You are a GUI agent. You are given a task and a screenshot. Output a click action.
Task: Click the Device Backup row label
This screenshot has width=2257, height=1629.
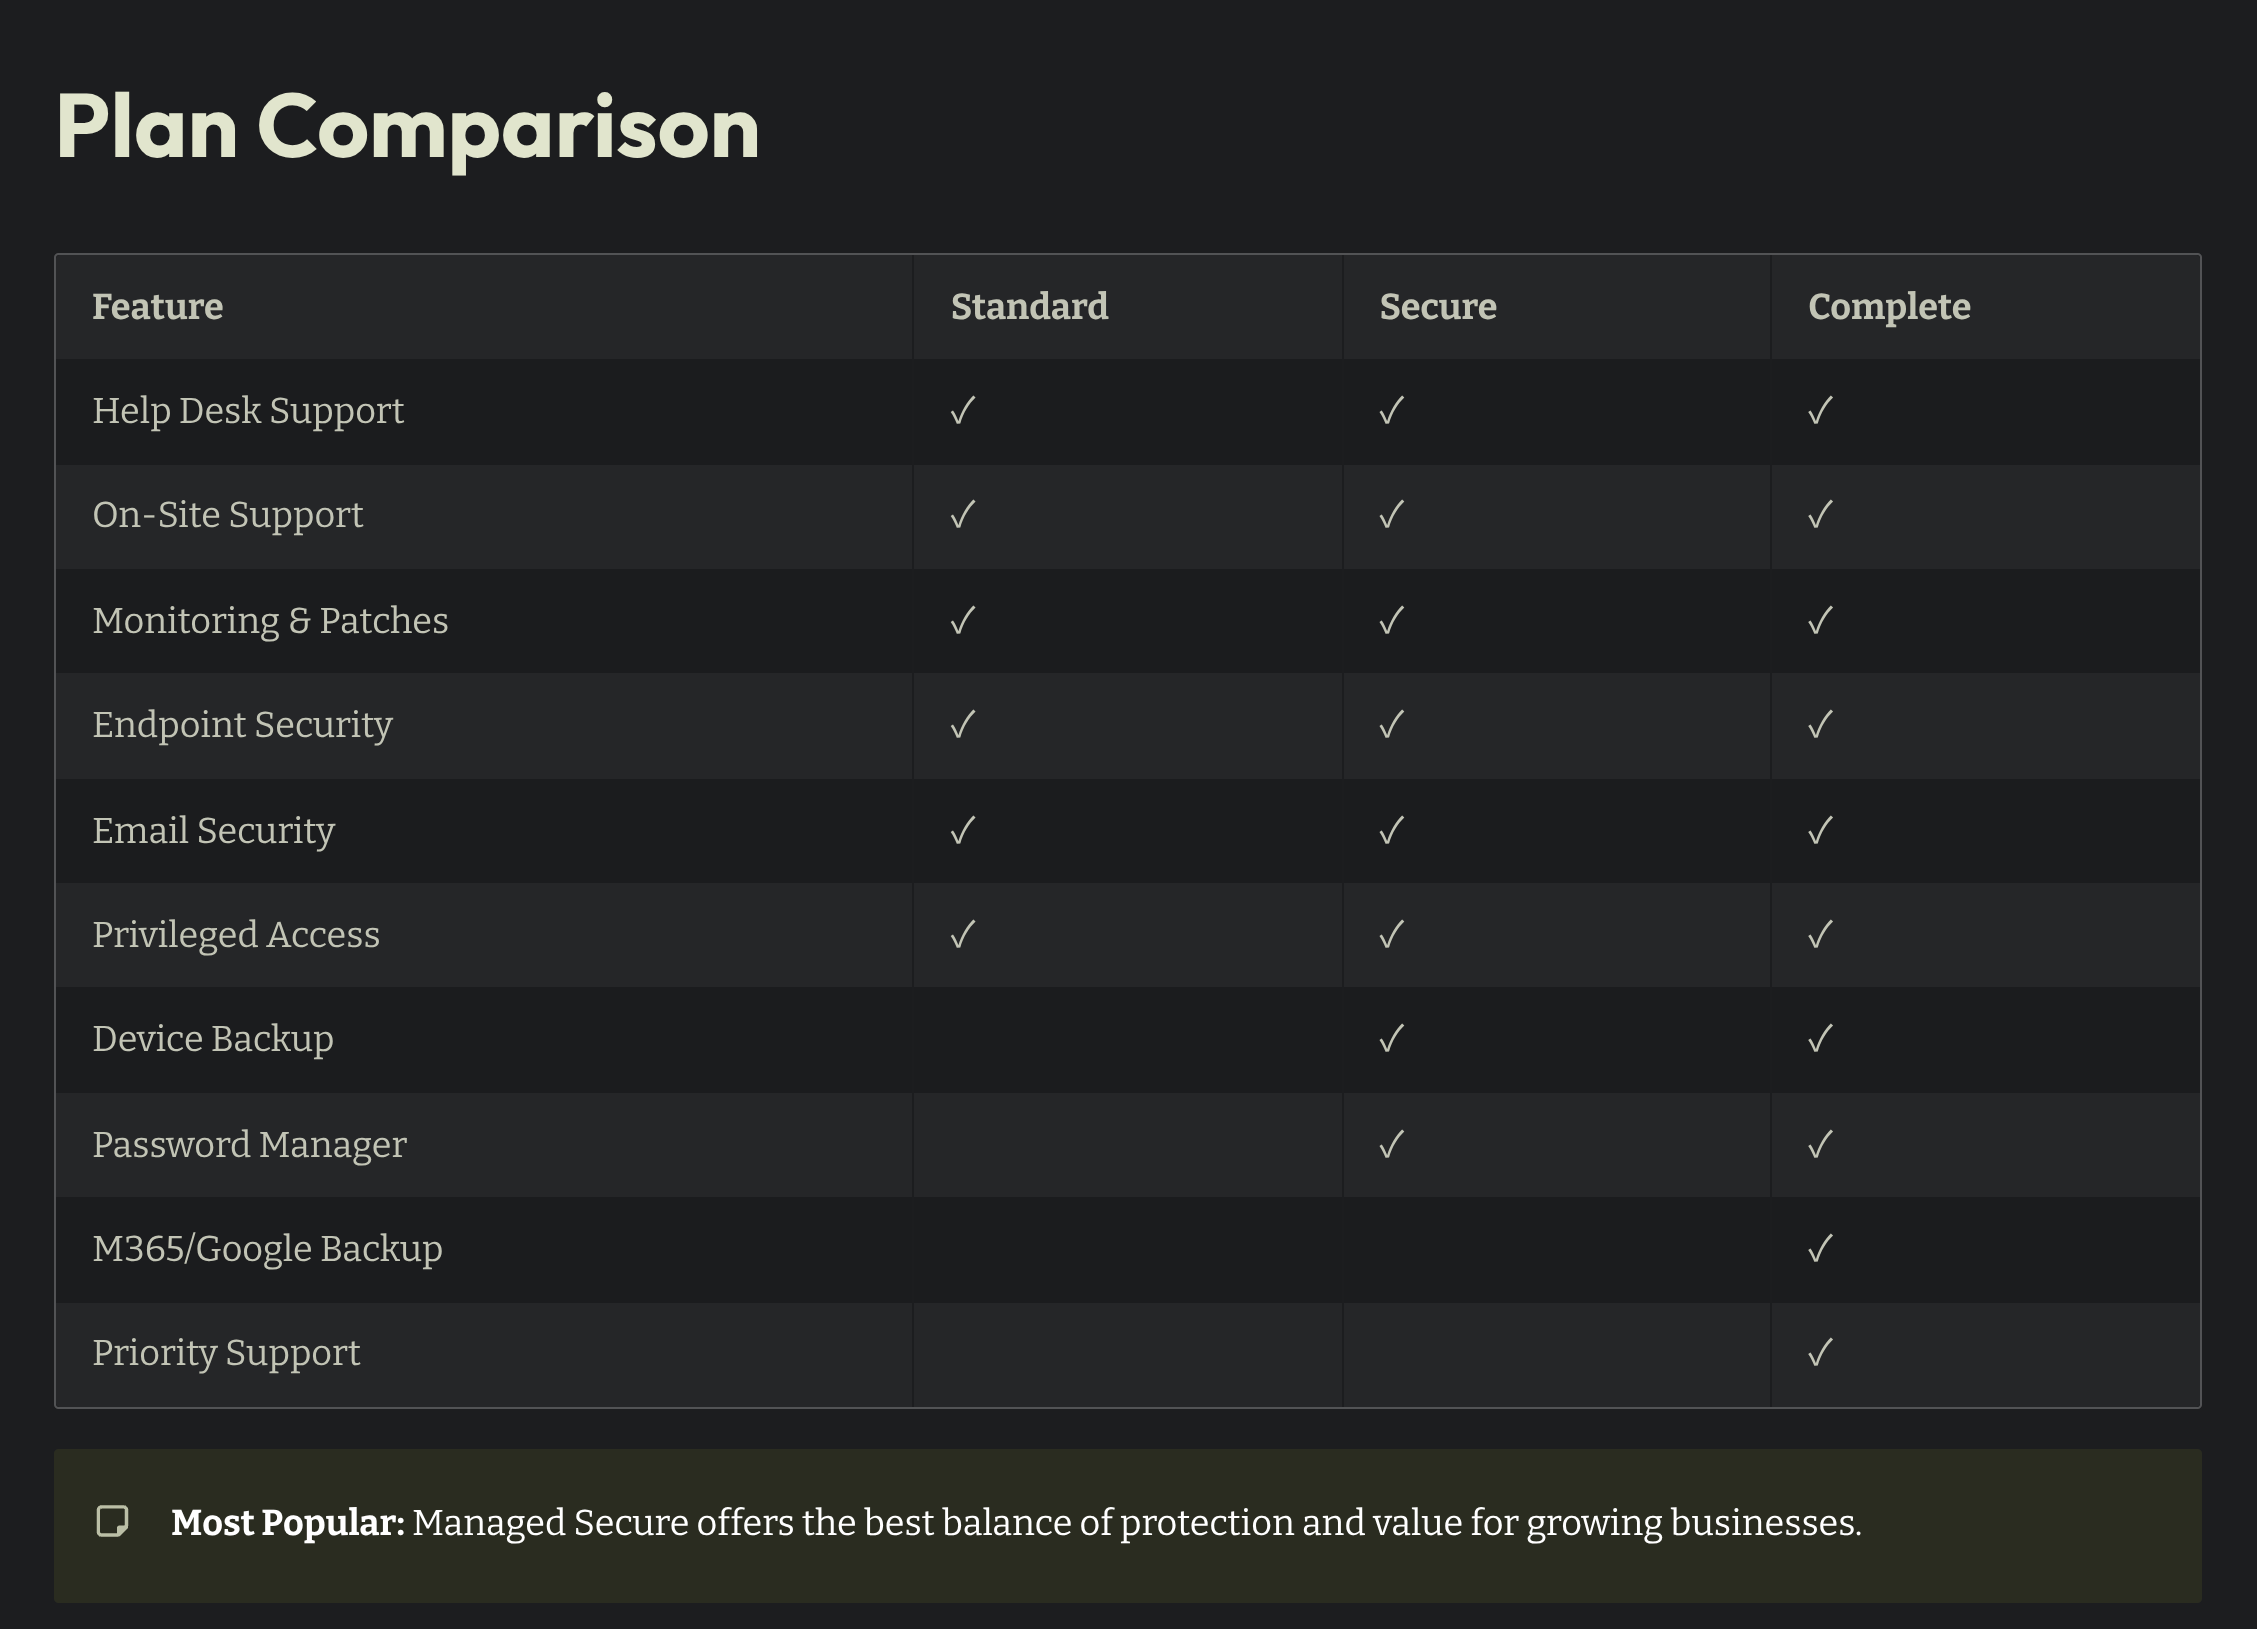tap(213, 1039)
